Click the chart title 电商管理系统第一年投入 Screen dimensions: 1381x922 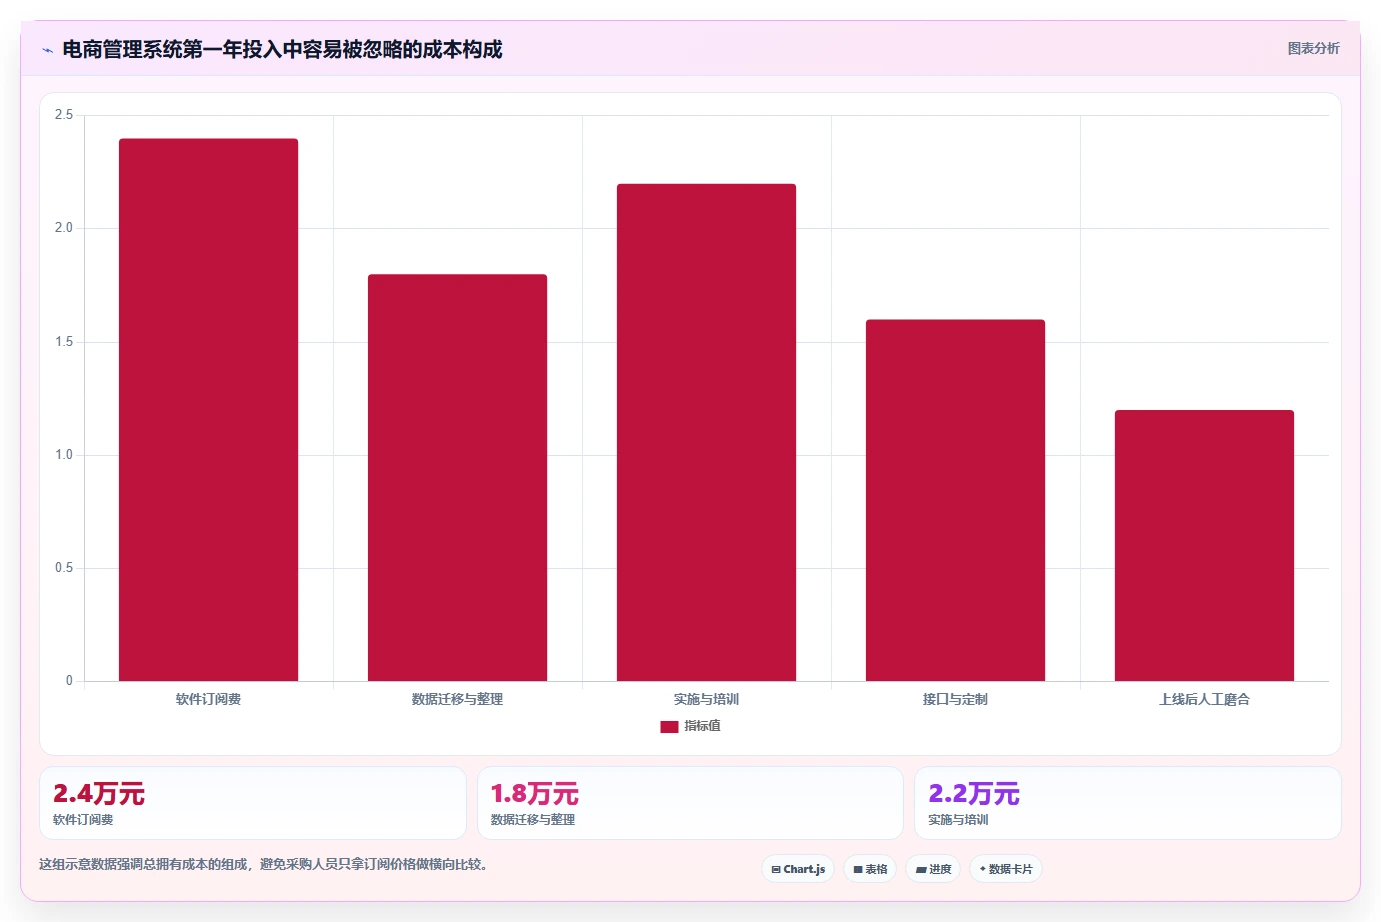coord(282,49)
